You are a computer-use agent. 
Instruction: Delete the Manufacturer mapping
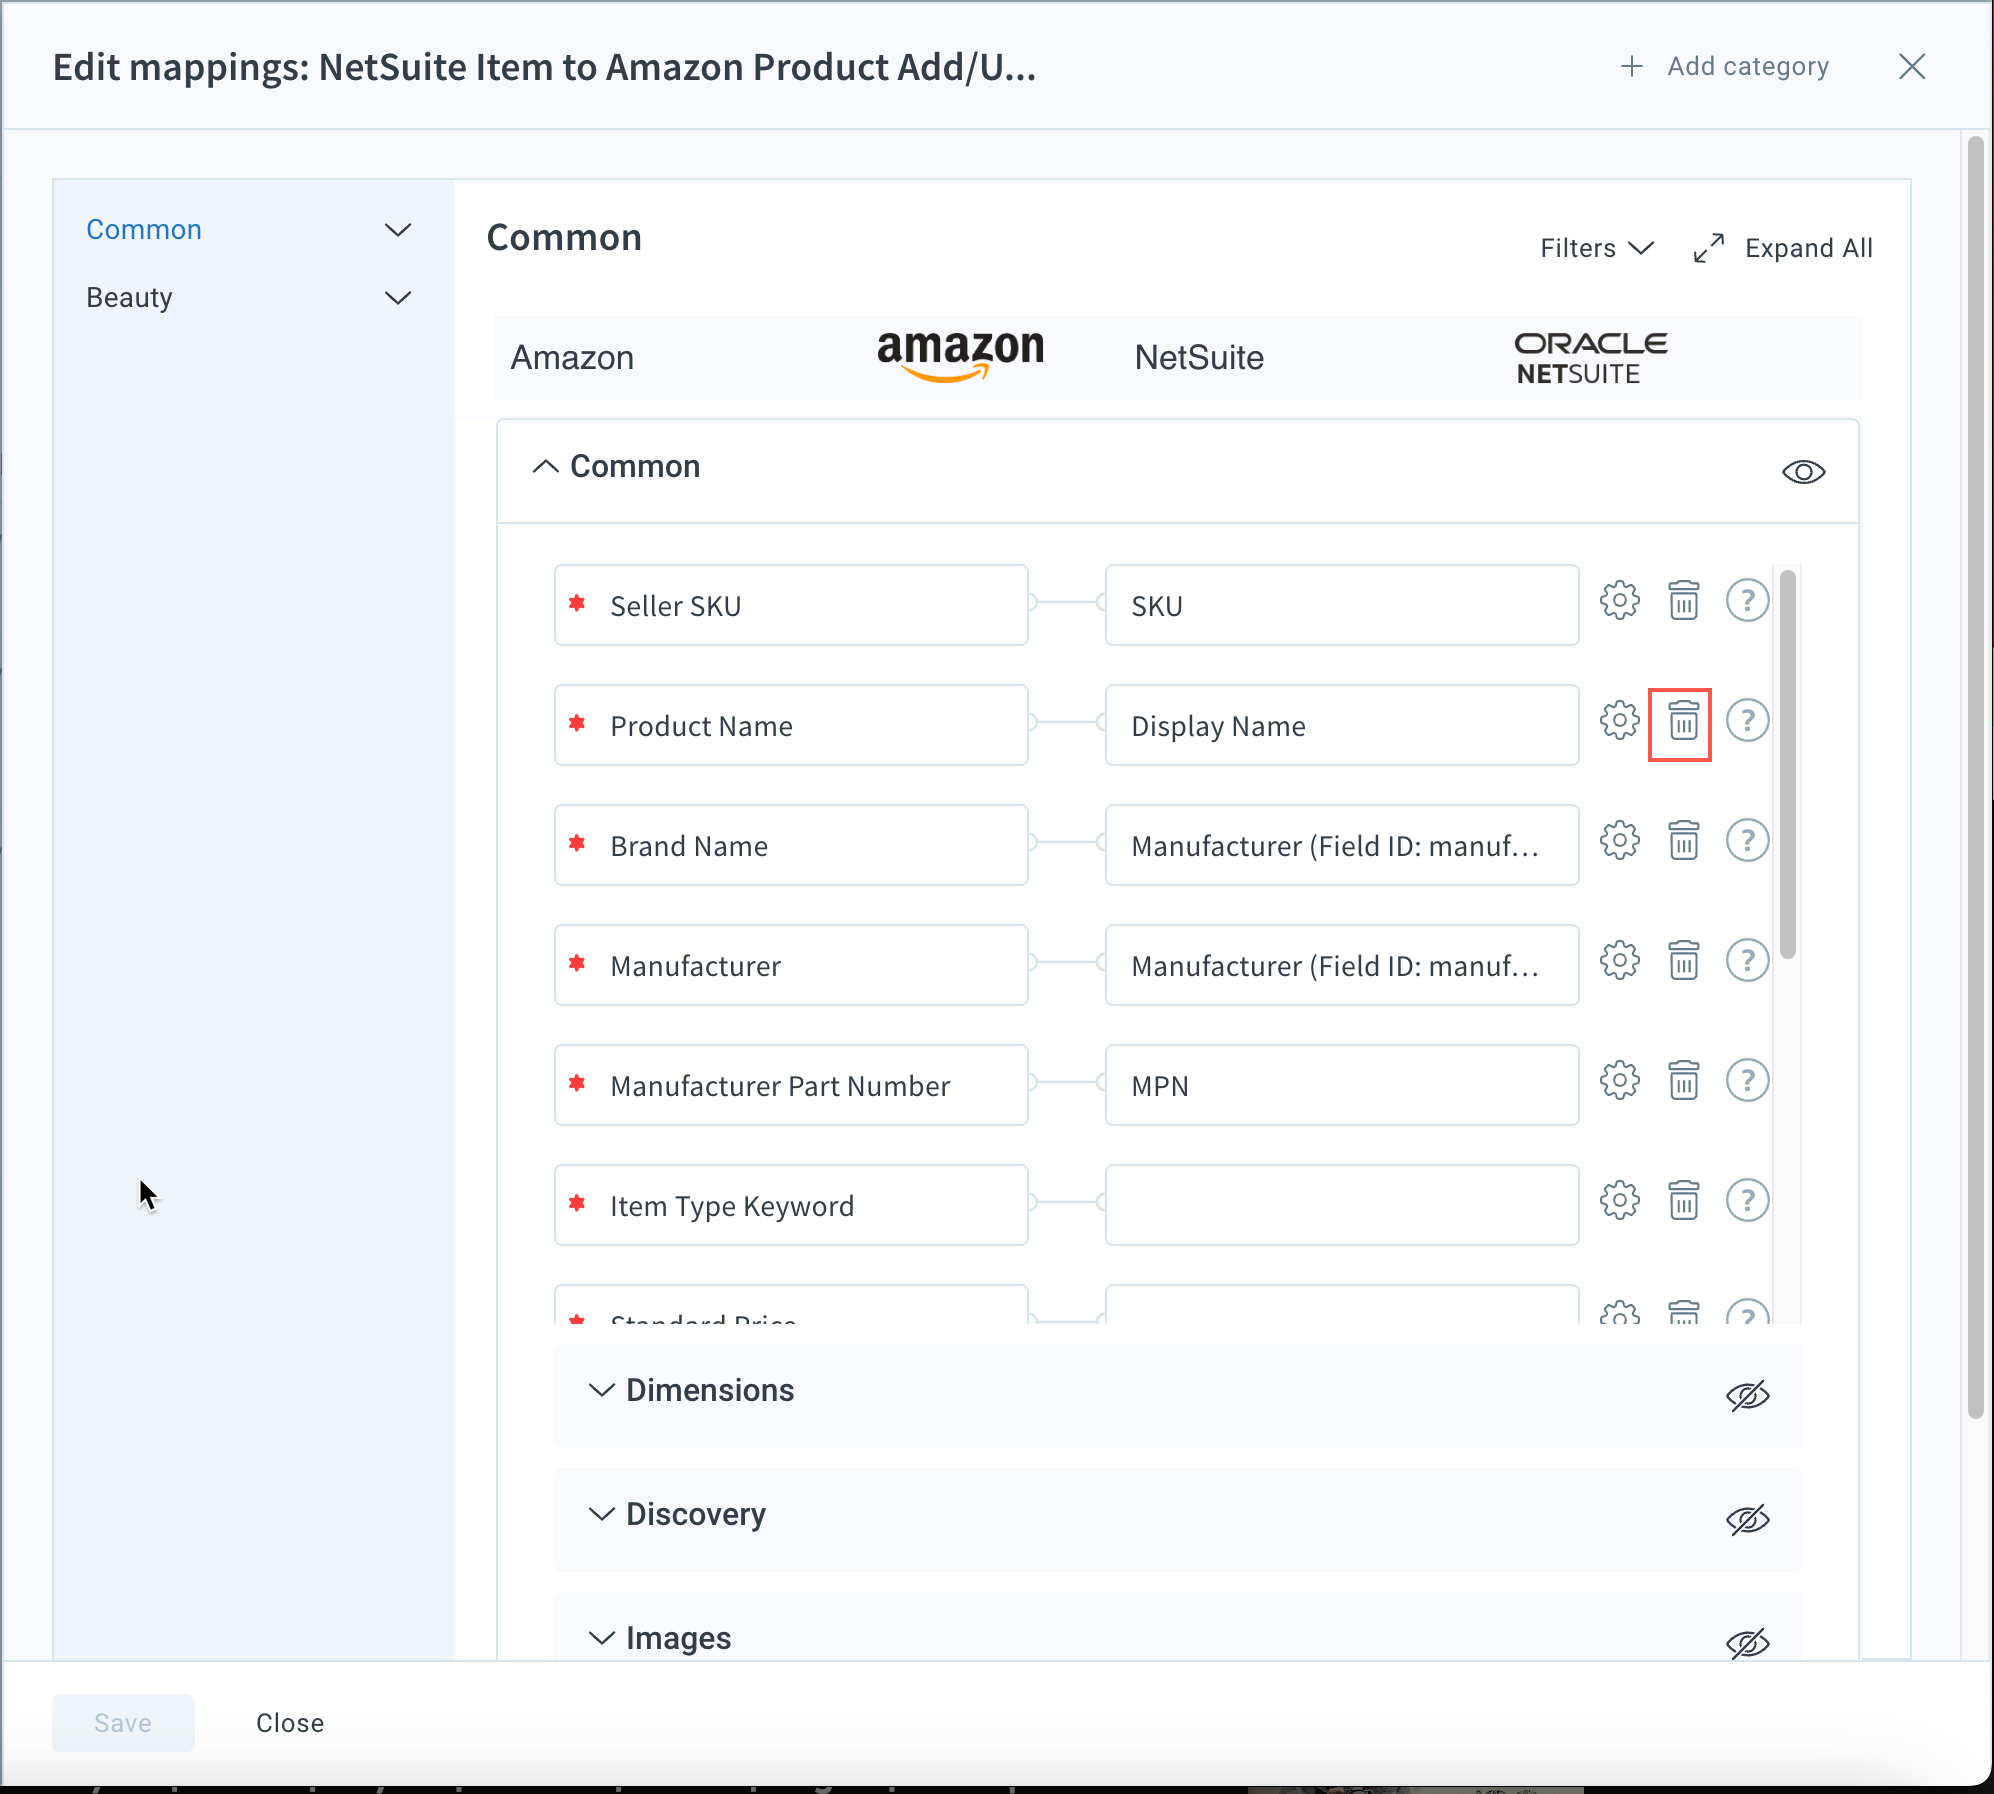click(1683, 961)
